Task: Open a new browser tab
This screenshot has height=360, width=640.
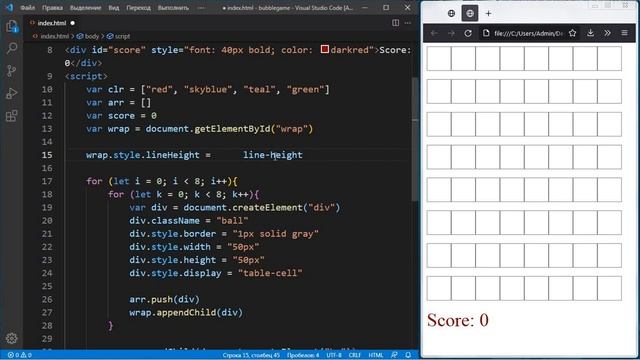Action: click(x=488, y=13)
